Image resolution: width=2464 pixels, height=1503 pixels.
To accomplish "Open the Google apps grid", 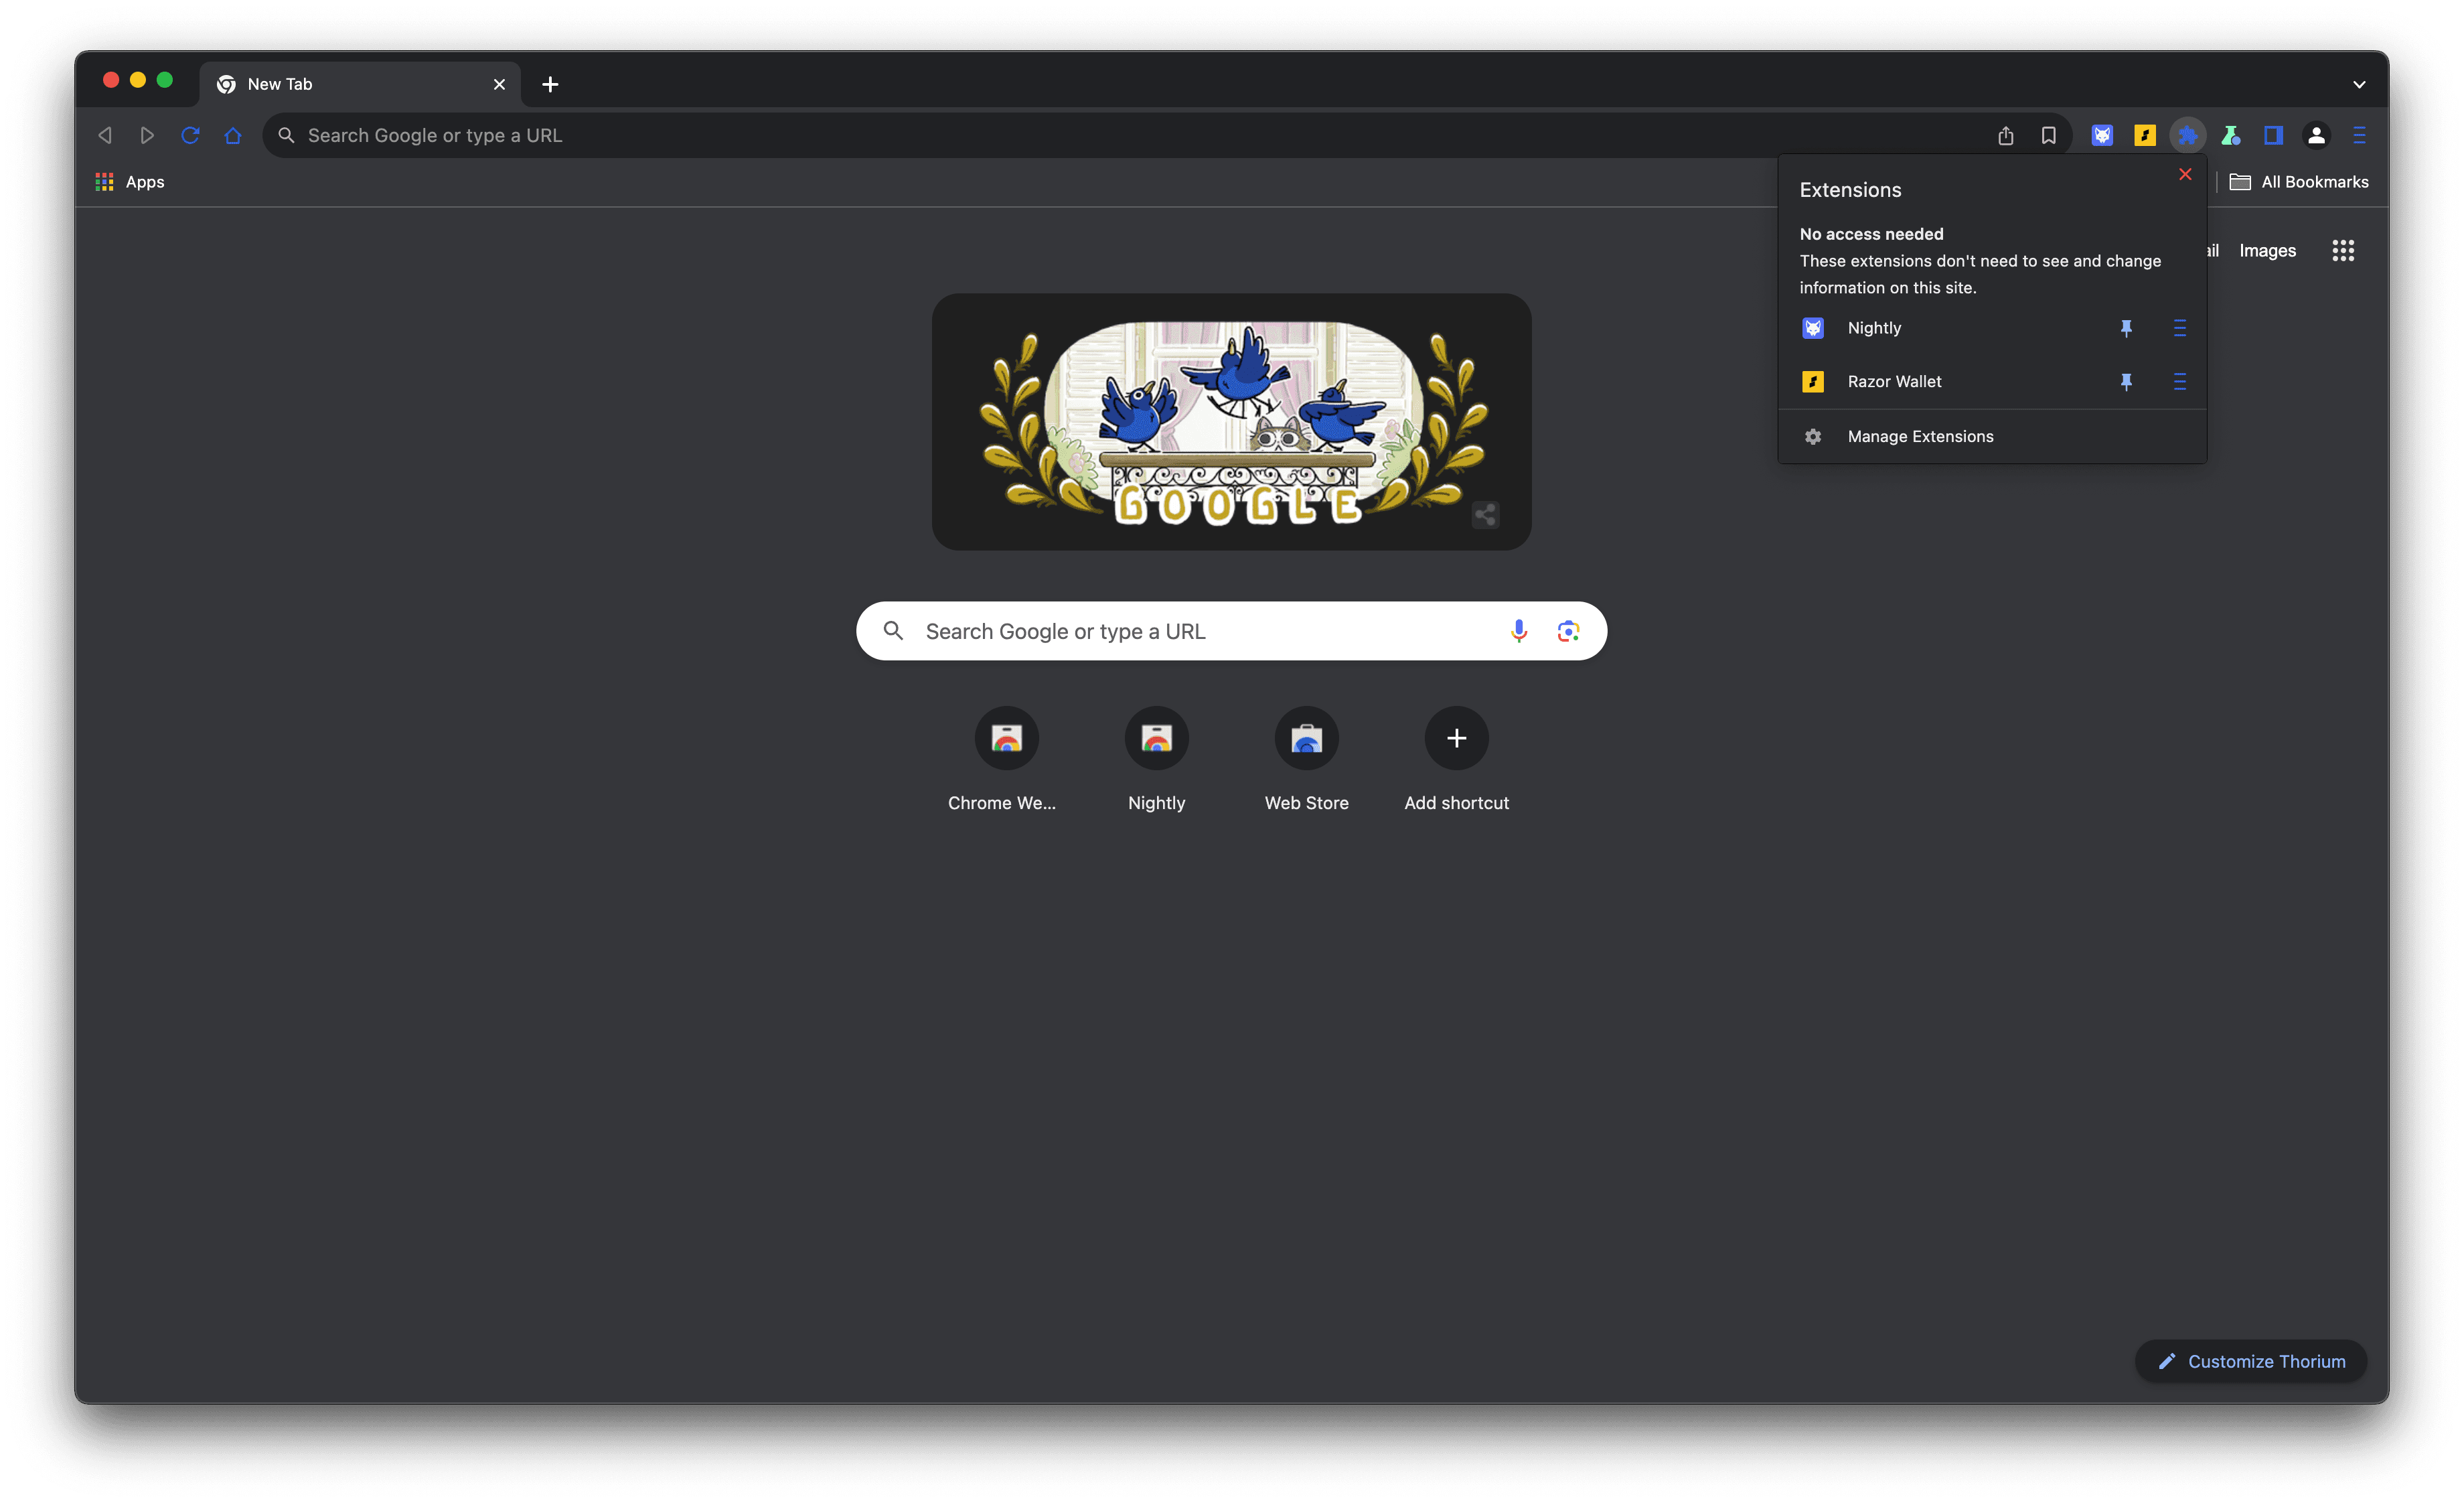I will (2343, 251).
